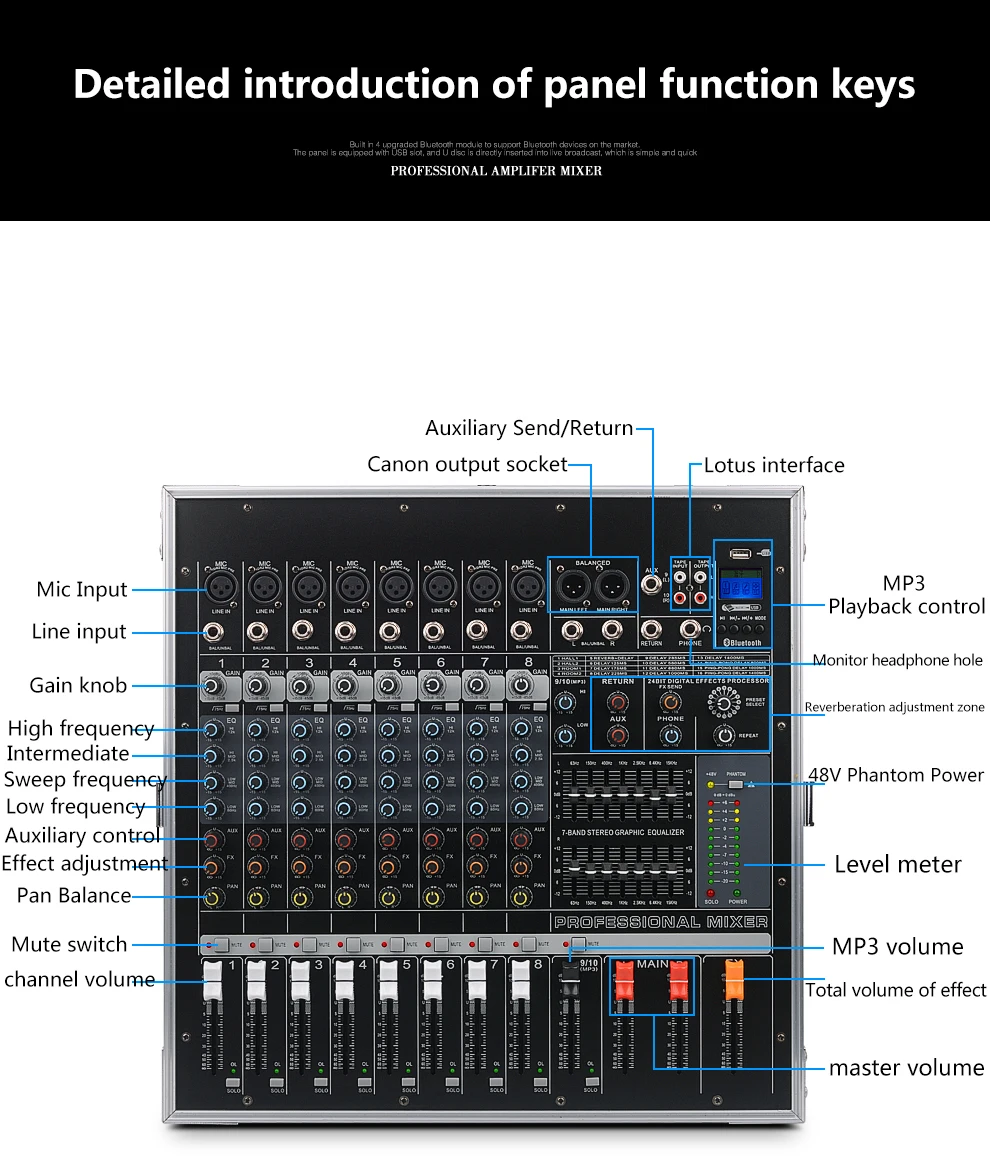990x1166 pixels.
Task: Click the channel 8 GAIN knob
Action: pos(521,686)
